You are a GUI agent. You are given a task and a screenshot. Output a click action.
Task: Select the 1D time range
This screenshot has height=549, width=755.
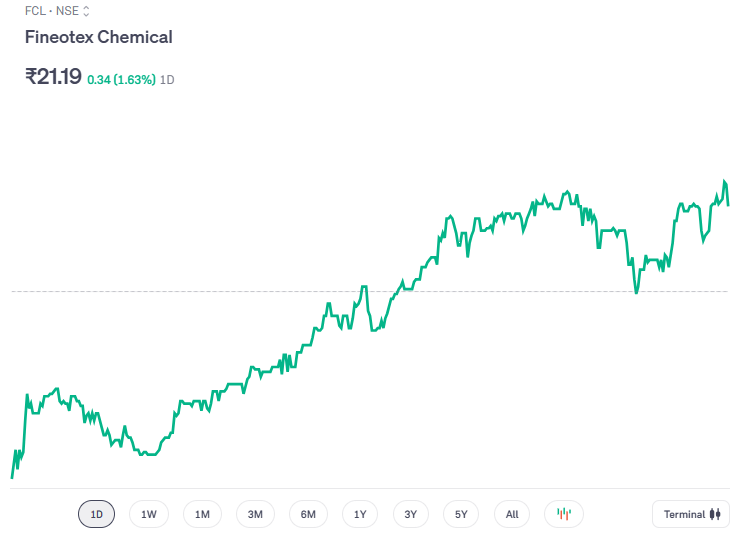(x=97, y=514)
